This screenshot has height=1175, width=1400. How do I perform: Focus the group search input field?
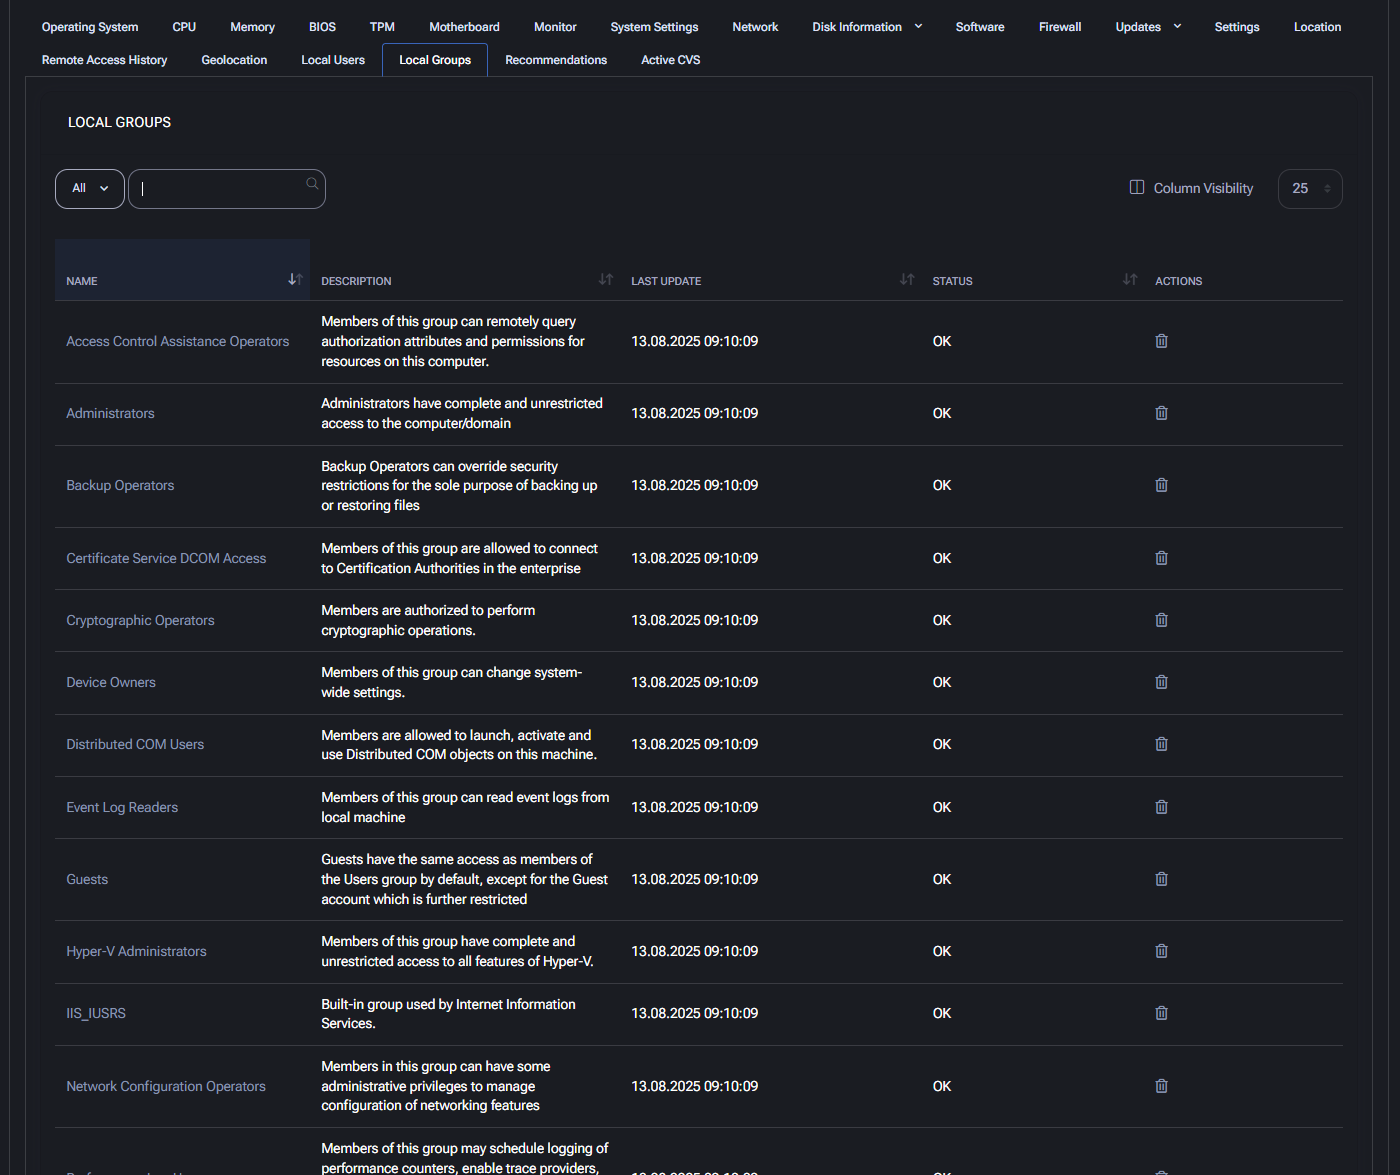coord(227,189)
